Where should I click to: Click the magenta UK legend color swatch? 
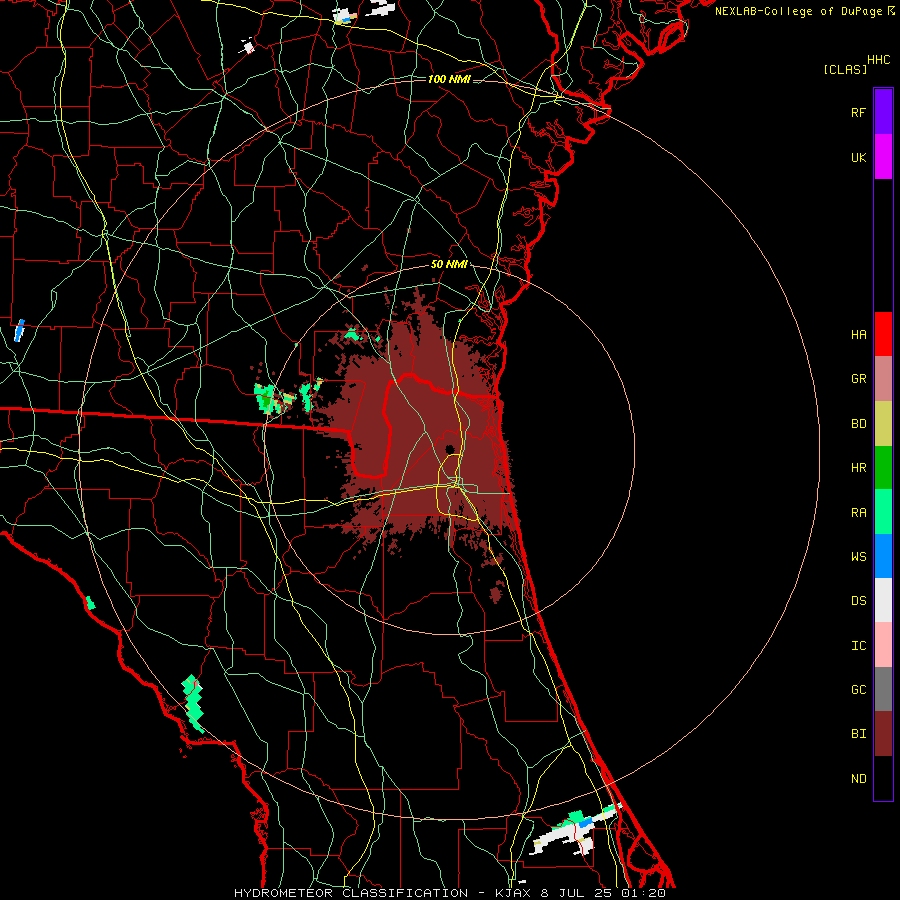883,157
